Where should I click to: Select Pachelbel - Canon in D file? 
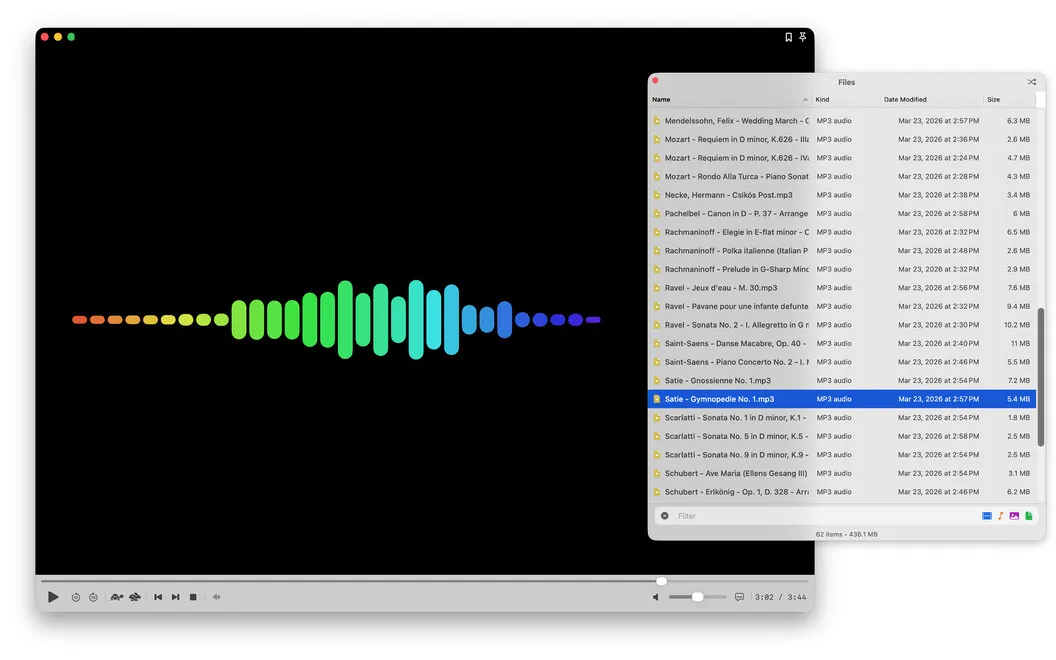point(842,213)
